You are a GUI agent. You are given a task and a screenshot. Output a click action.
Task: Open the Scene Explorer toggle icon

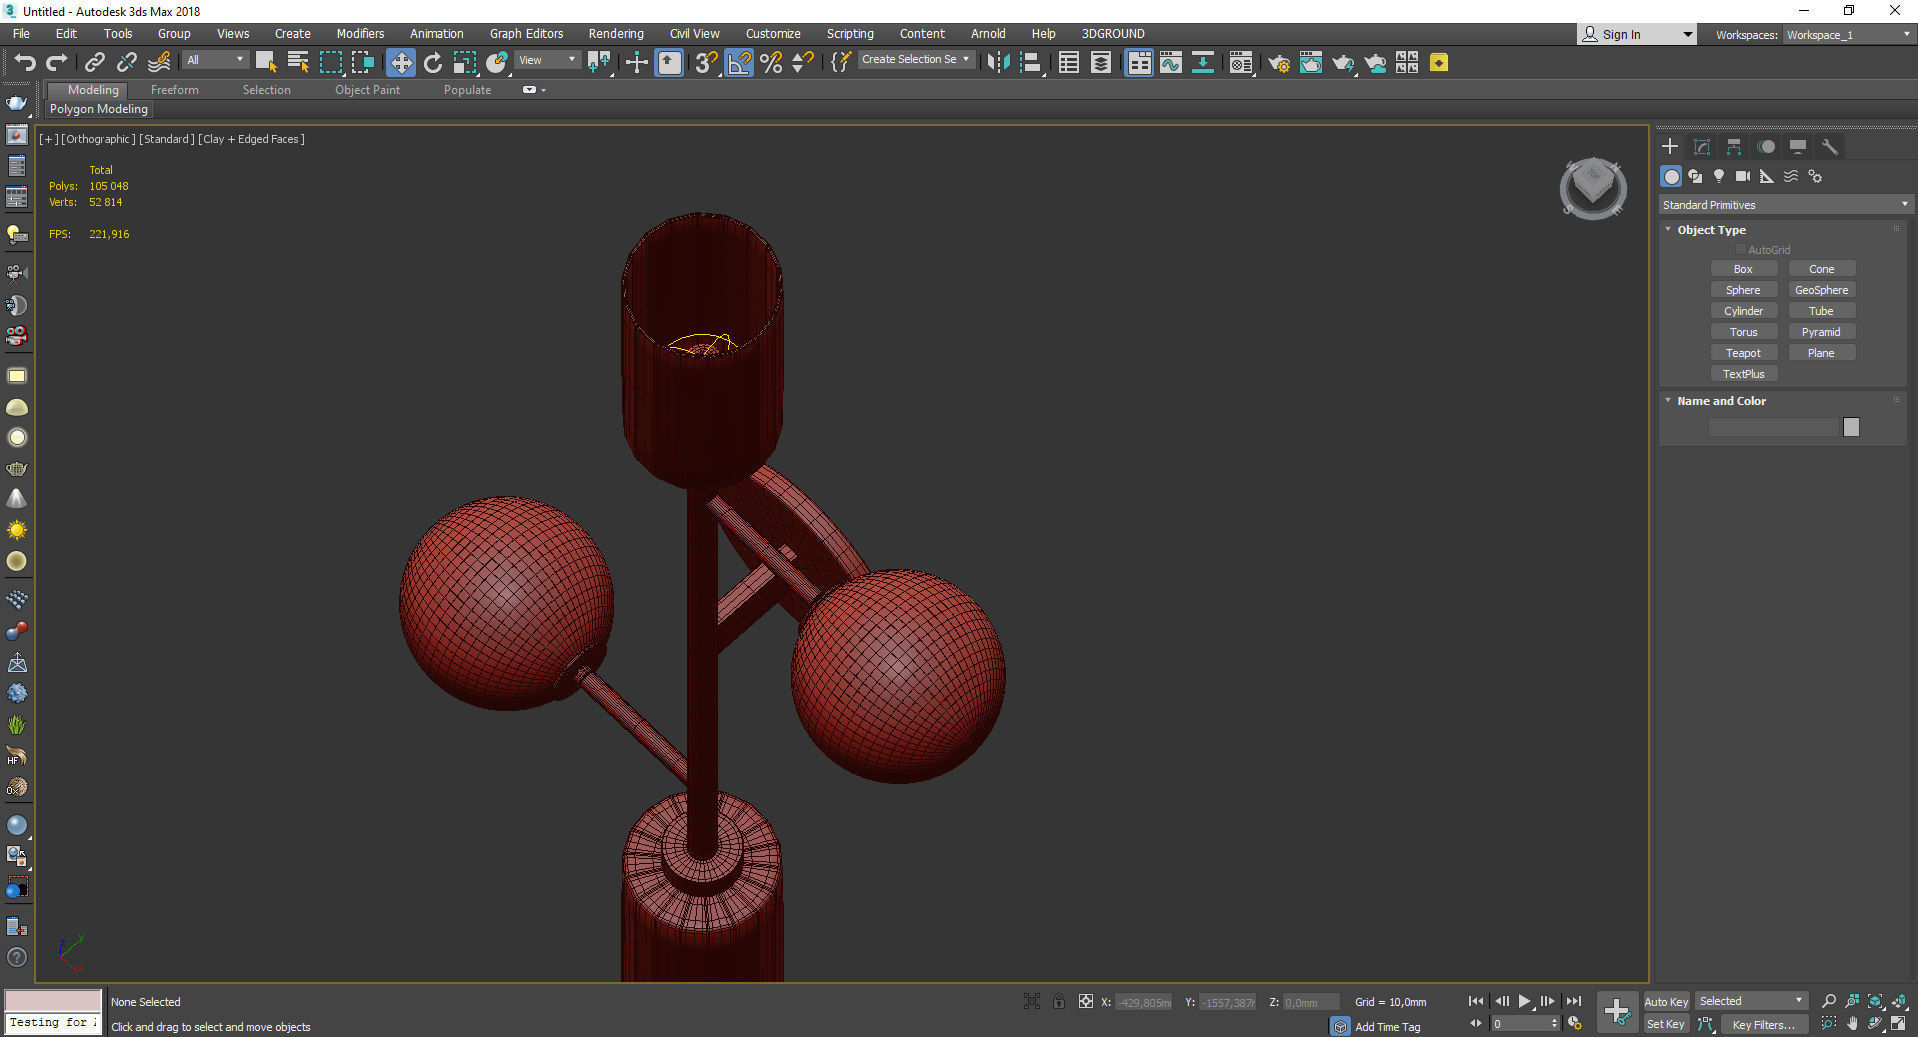1069,63
